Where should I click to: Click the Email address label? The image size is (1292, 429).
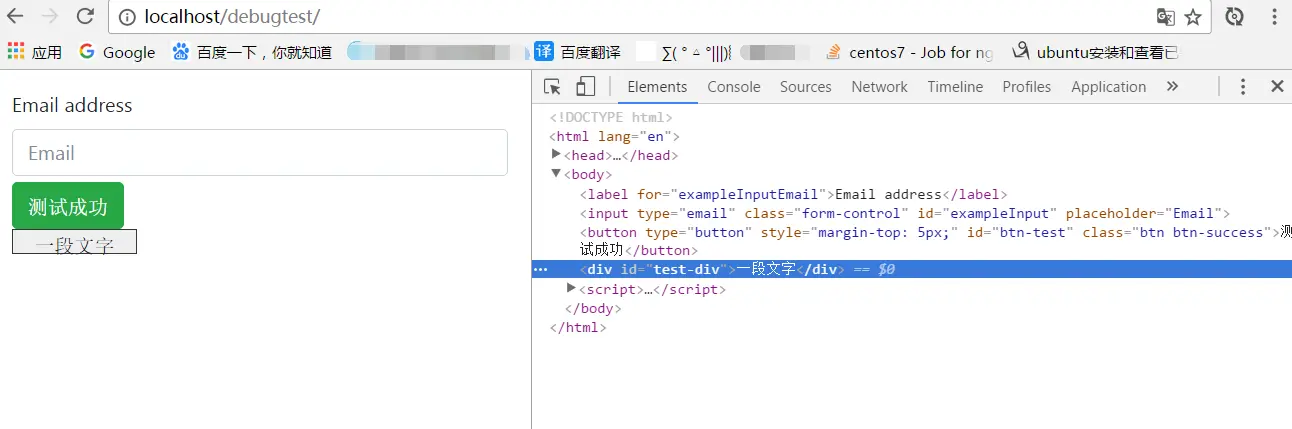point(72,105)
